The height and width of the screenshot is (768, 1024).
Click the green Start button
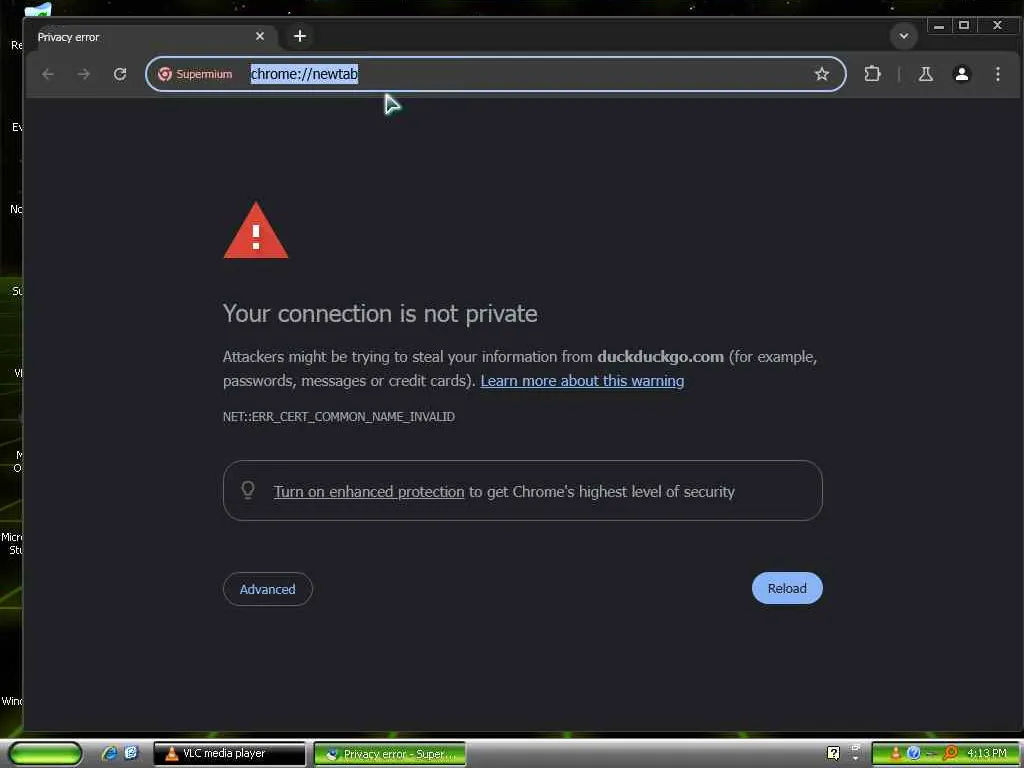tap(46, 753)
